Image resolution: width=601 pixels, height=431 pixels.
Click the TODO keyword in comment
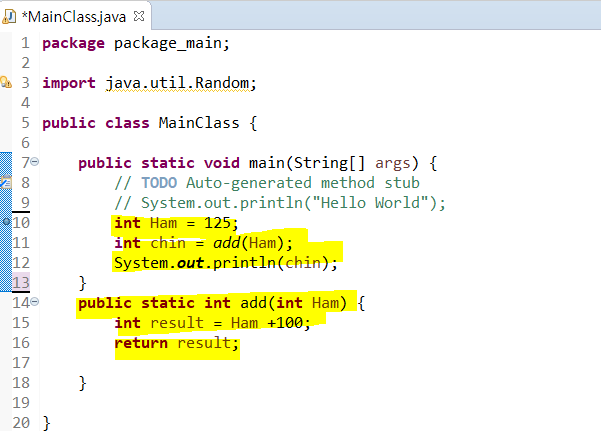coord(159,183)
